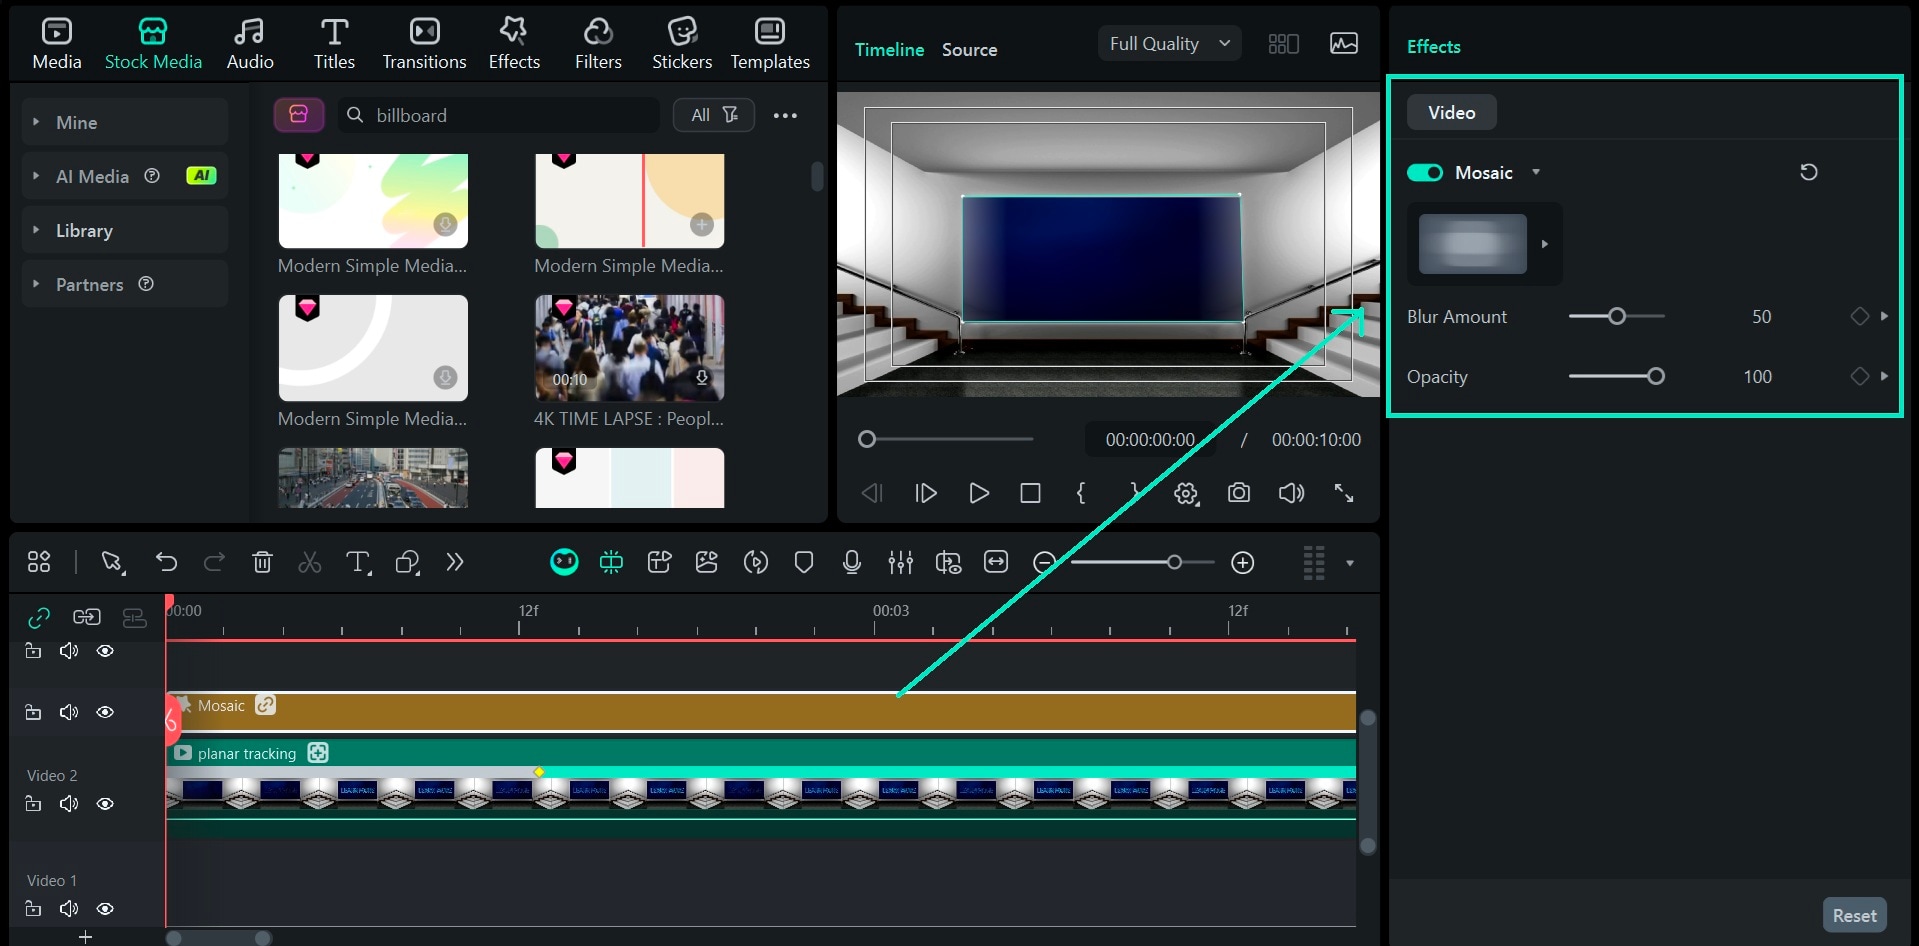Viewport: 1919px width, 946px height.
Task: Click the Reset button in Effects panel
Action: [x=1854, y=915]
